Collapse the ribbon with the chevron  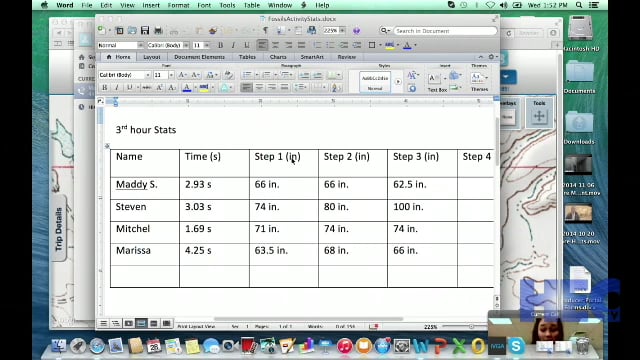coord(480,57)
